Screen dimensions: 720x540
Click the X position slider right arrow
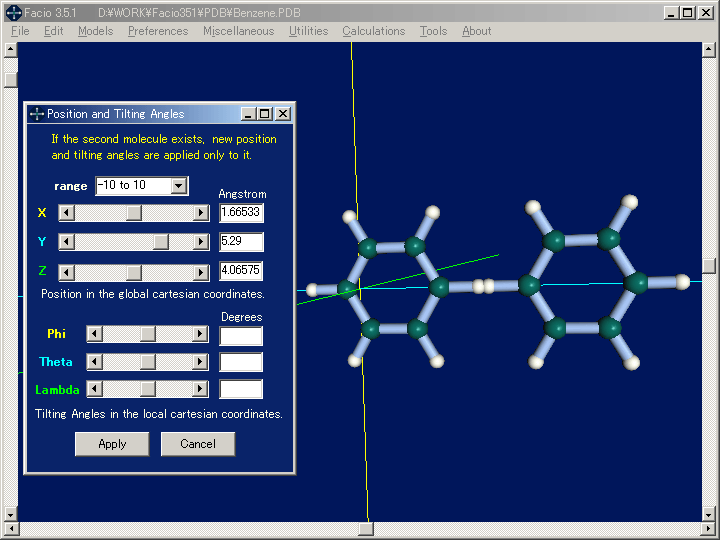pyautogui.click(x=201, y=213)
